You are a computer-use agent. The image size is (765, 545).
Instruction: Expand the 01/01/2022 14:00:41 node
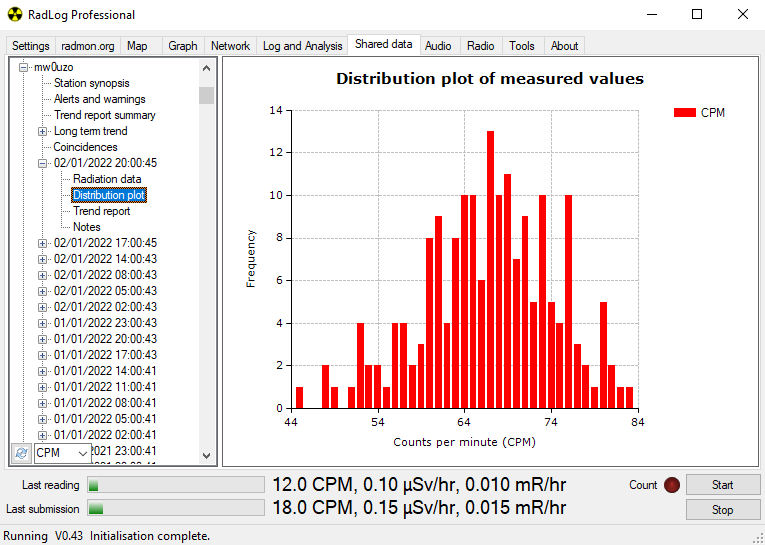(x=43, y=371)
